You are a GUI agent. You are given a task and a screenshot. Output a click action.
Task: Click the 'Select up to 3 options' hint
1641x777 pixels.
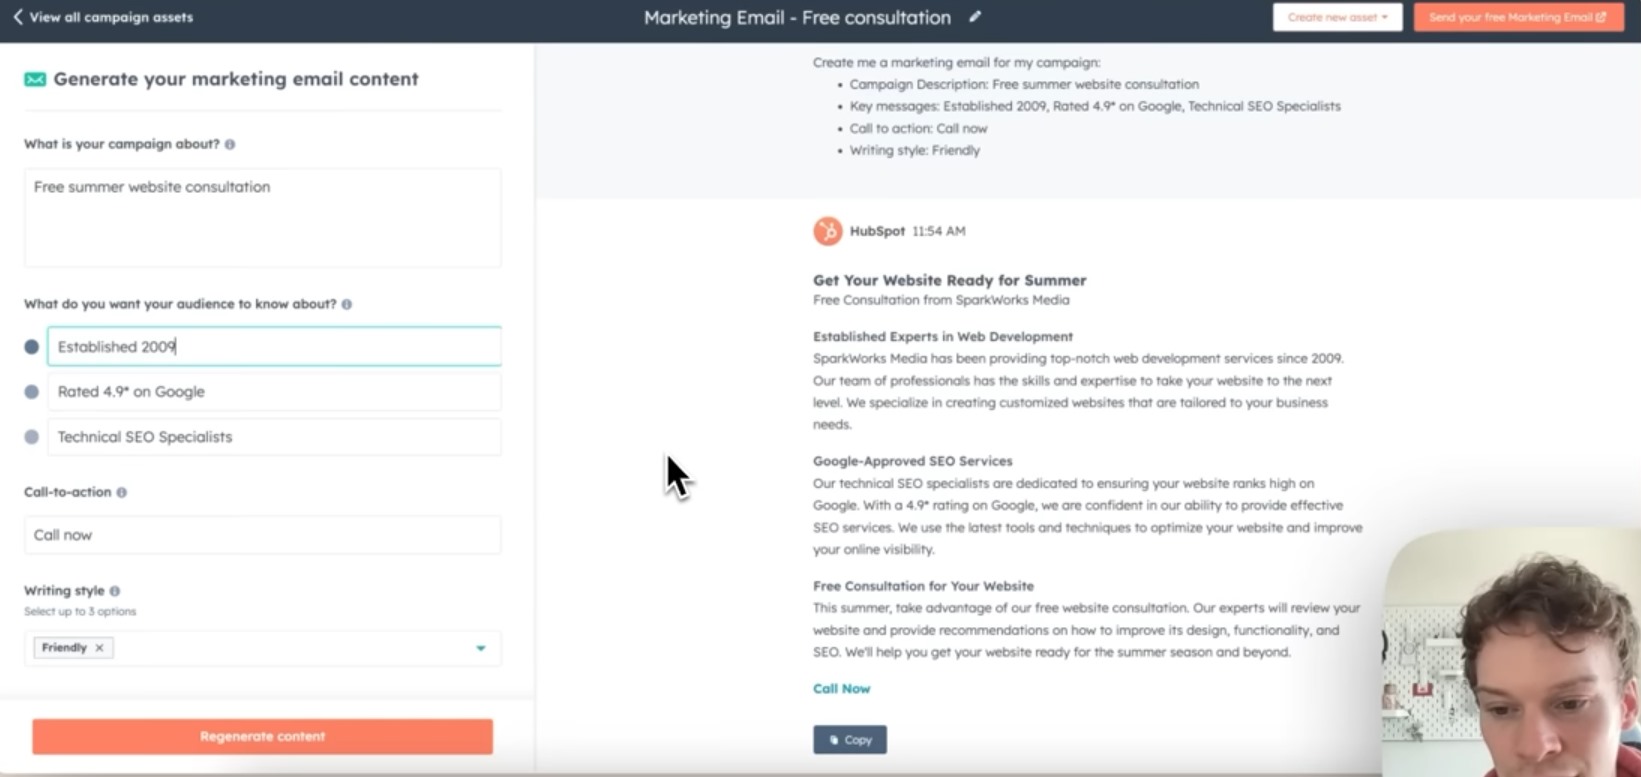(80, 611)
